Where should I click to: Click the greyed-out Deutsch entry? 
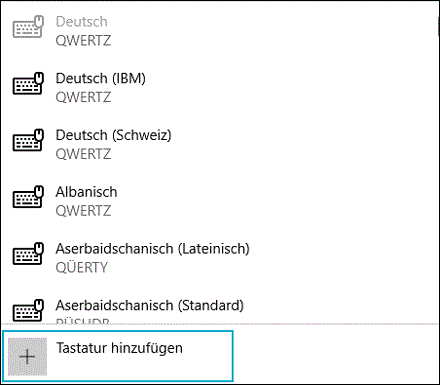[x=220, y=31]
